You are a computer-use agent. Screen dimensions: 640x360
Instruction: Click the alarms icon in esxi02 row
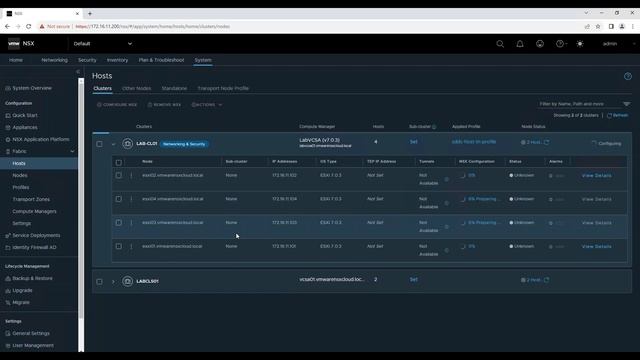tap(551, 176)
